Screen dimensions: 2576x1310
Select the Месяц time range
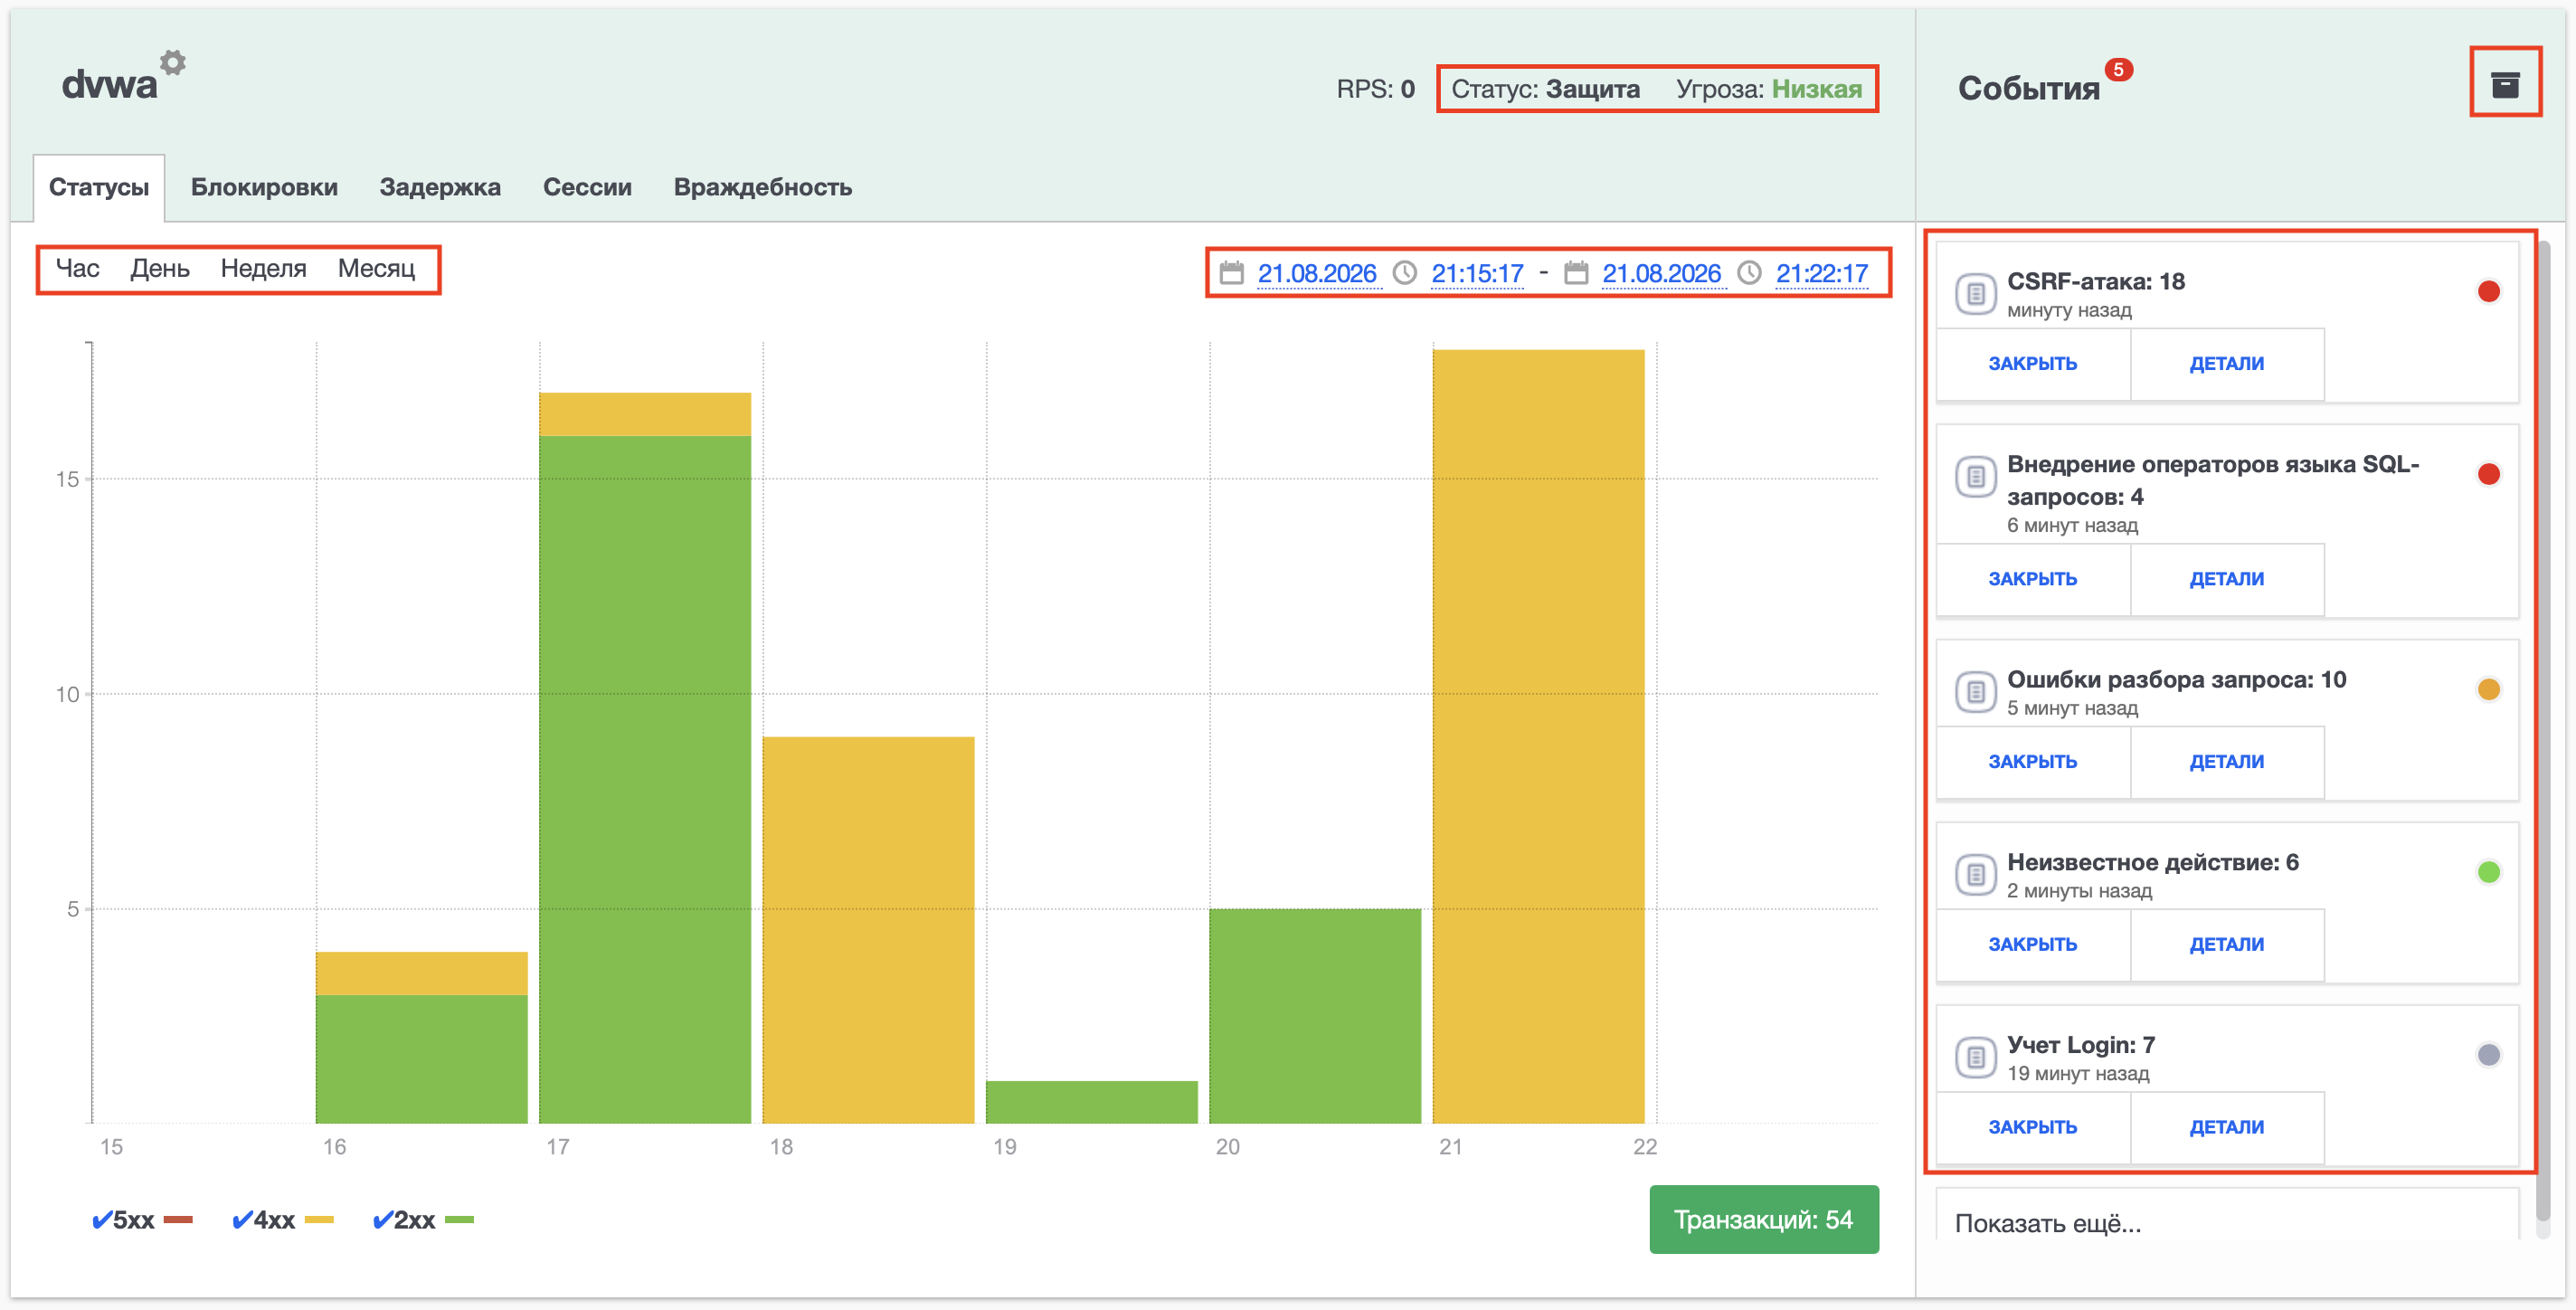tap(376, 268)
